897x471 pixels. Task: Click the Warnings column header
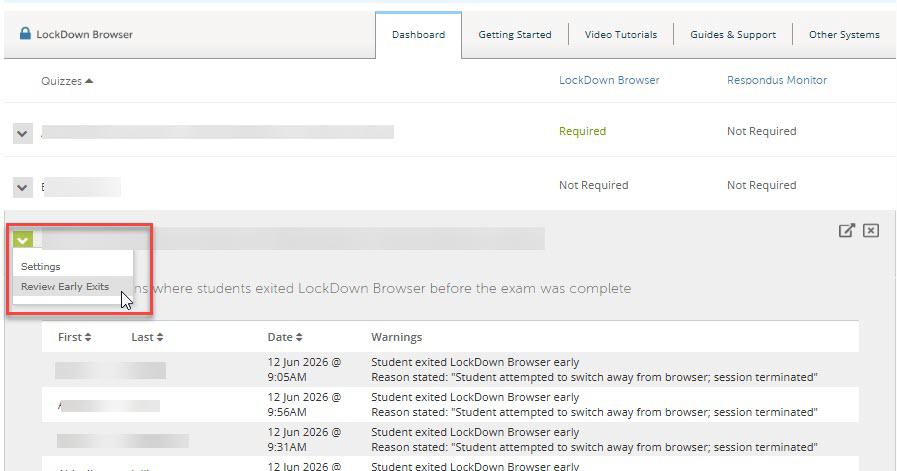point(396,337)
